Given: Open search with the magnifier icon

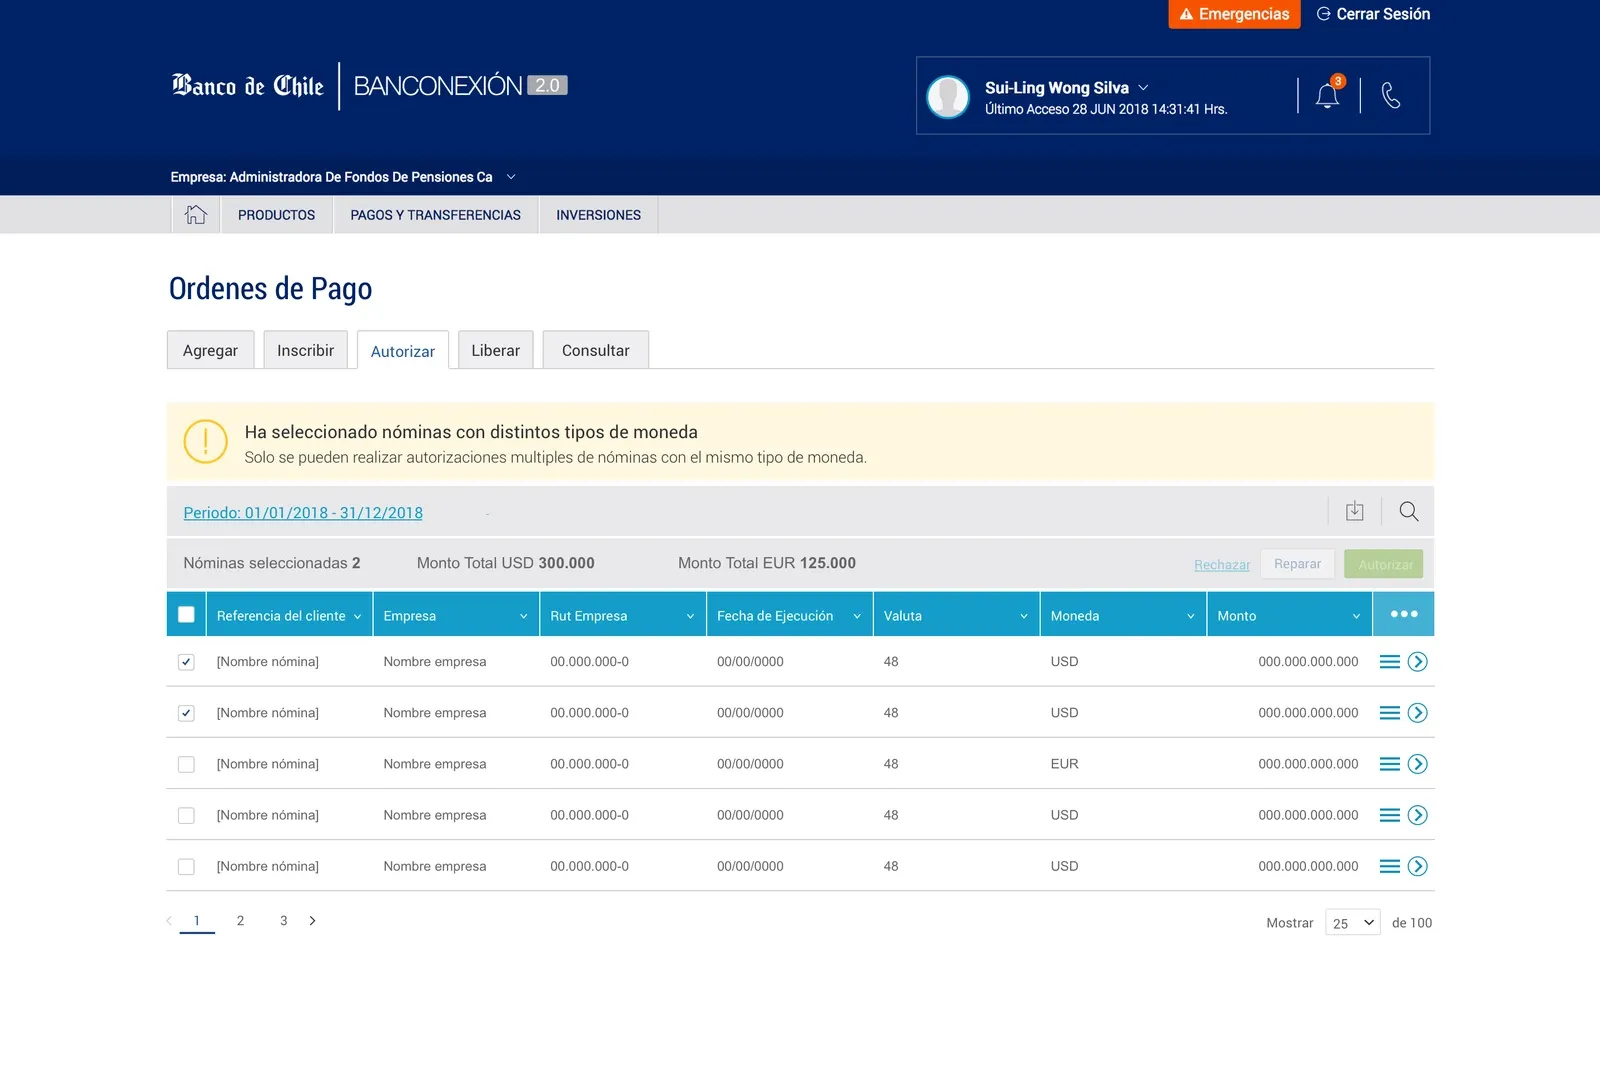Looking at the screenshot, I should (1409, 511).
